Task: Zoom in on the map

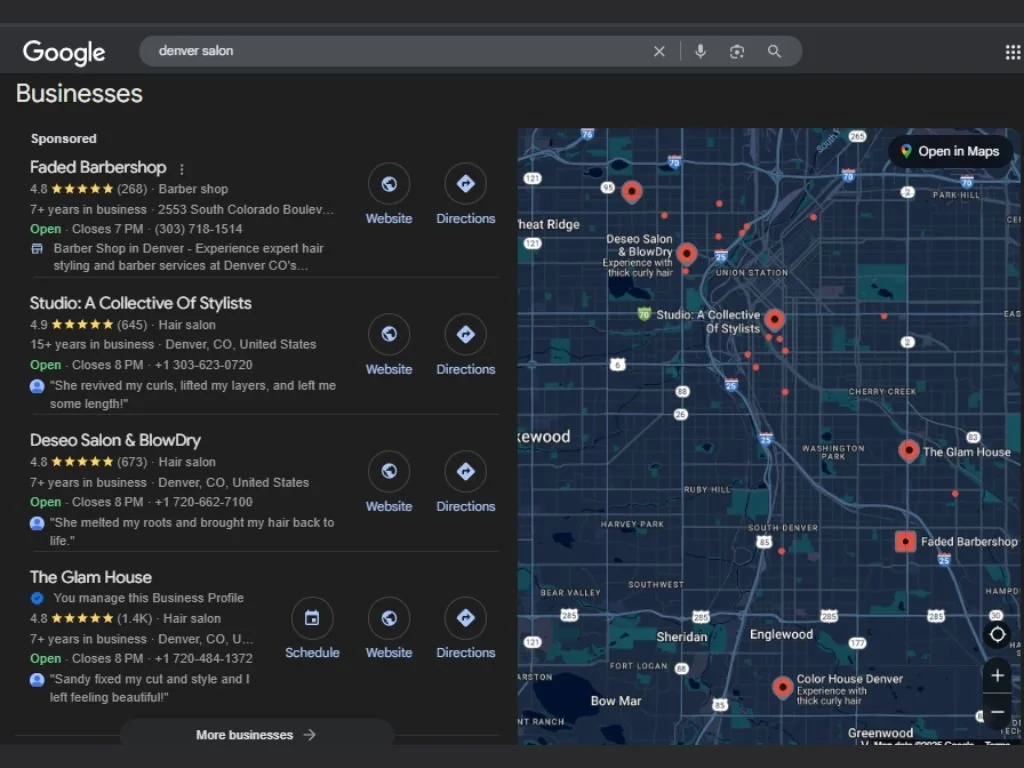Action: pyautogui.click(x=997, y=675)
